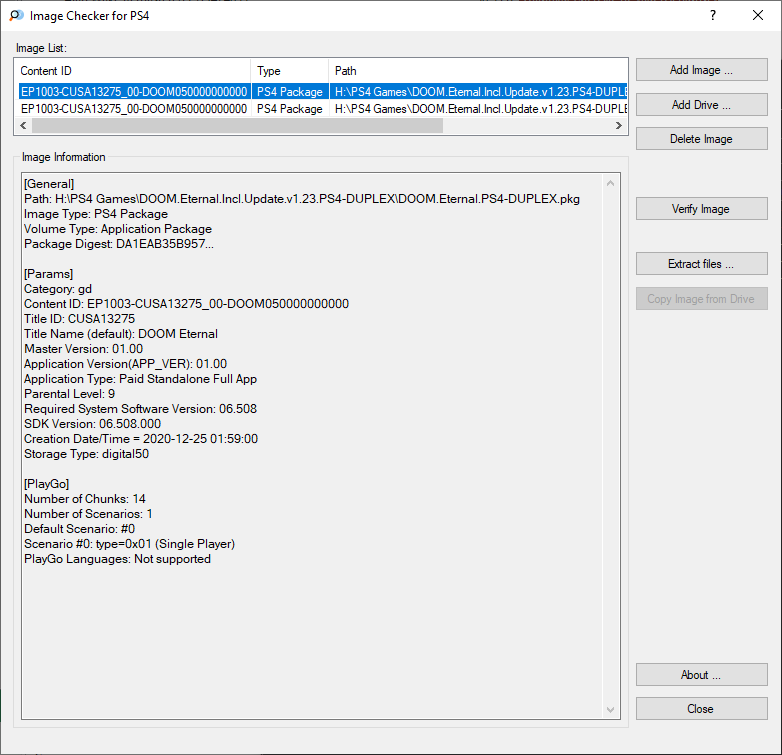This screenshot has height=755, width=782.
Task: Select the second EP1003-CUSA13275 package row
Action: [323, 109]
